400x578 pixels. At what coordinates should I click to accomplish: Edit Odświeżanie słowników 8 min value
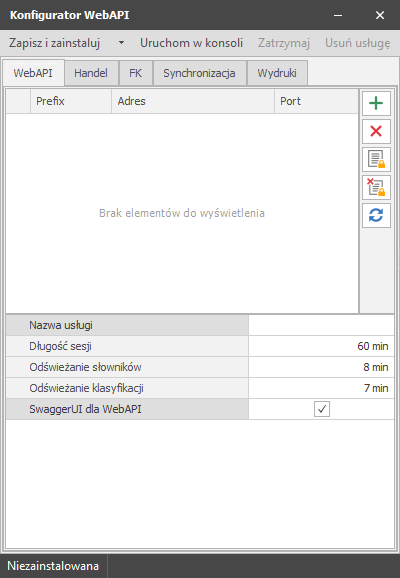321,367
